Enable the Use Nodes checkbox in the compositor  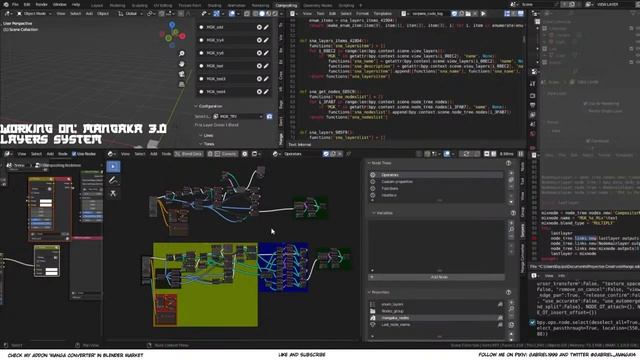pyautogui.click(x=74, y=154)
